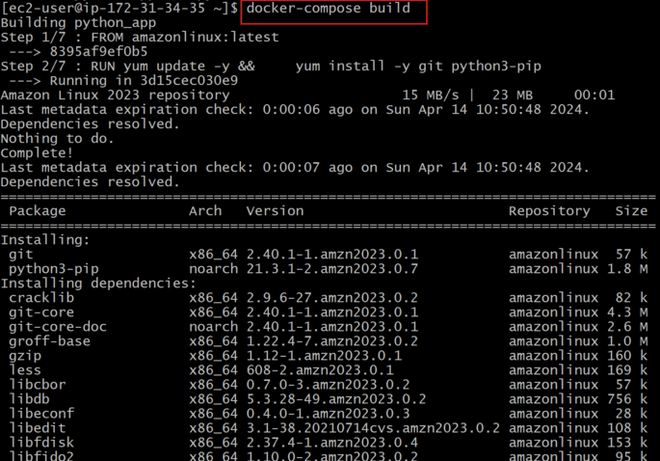Click the shell prompt '[ec2-user@ip-172-31-34-35 ~]$'
The height and width of the screenshot is (461, 660).
coord(120,8)
